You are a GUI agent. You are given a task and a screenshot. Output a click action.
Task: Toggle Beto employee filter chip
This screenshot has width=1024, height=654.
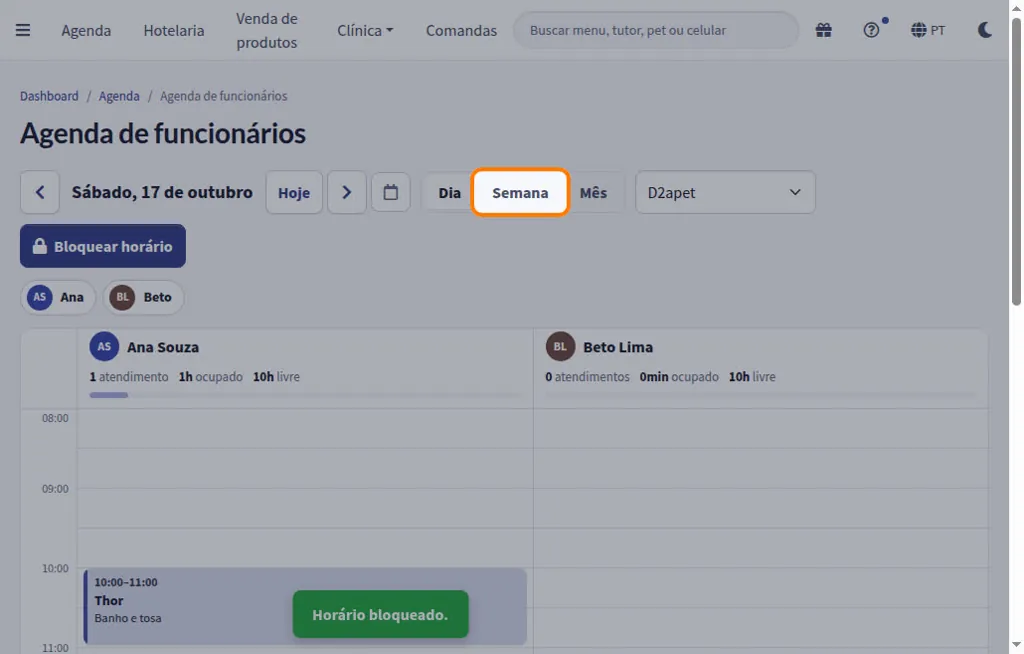(144, 297)
